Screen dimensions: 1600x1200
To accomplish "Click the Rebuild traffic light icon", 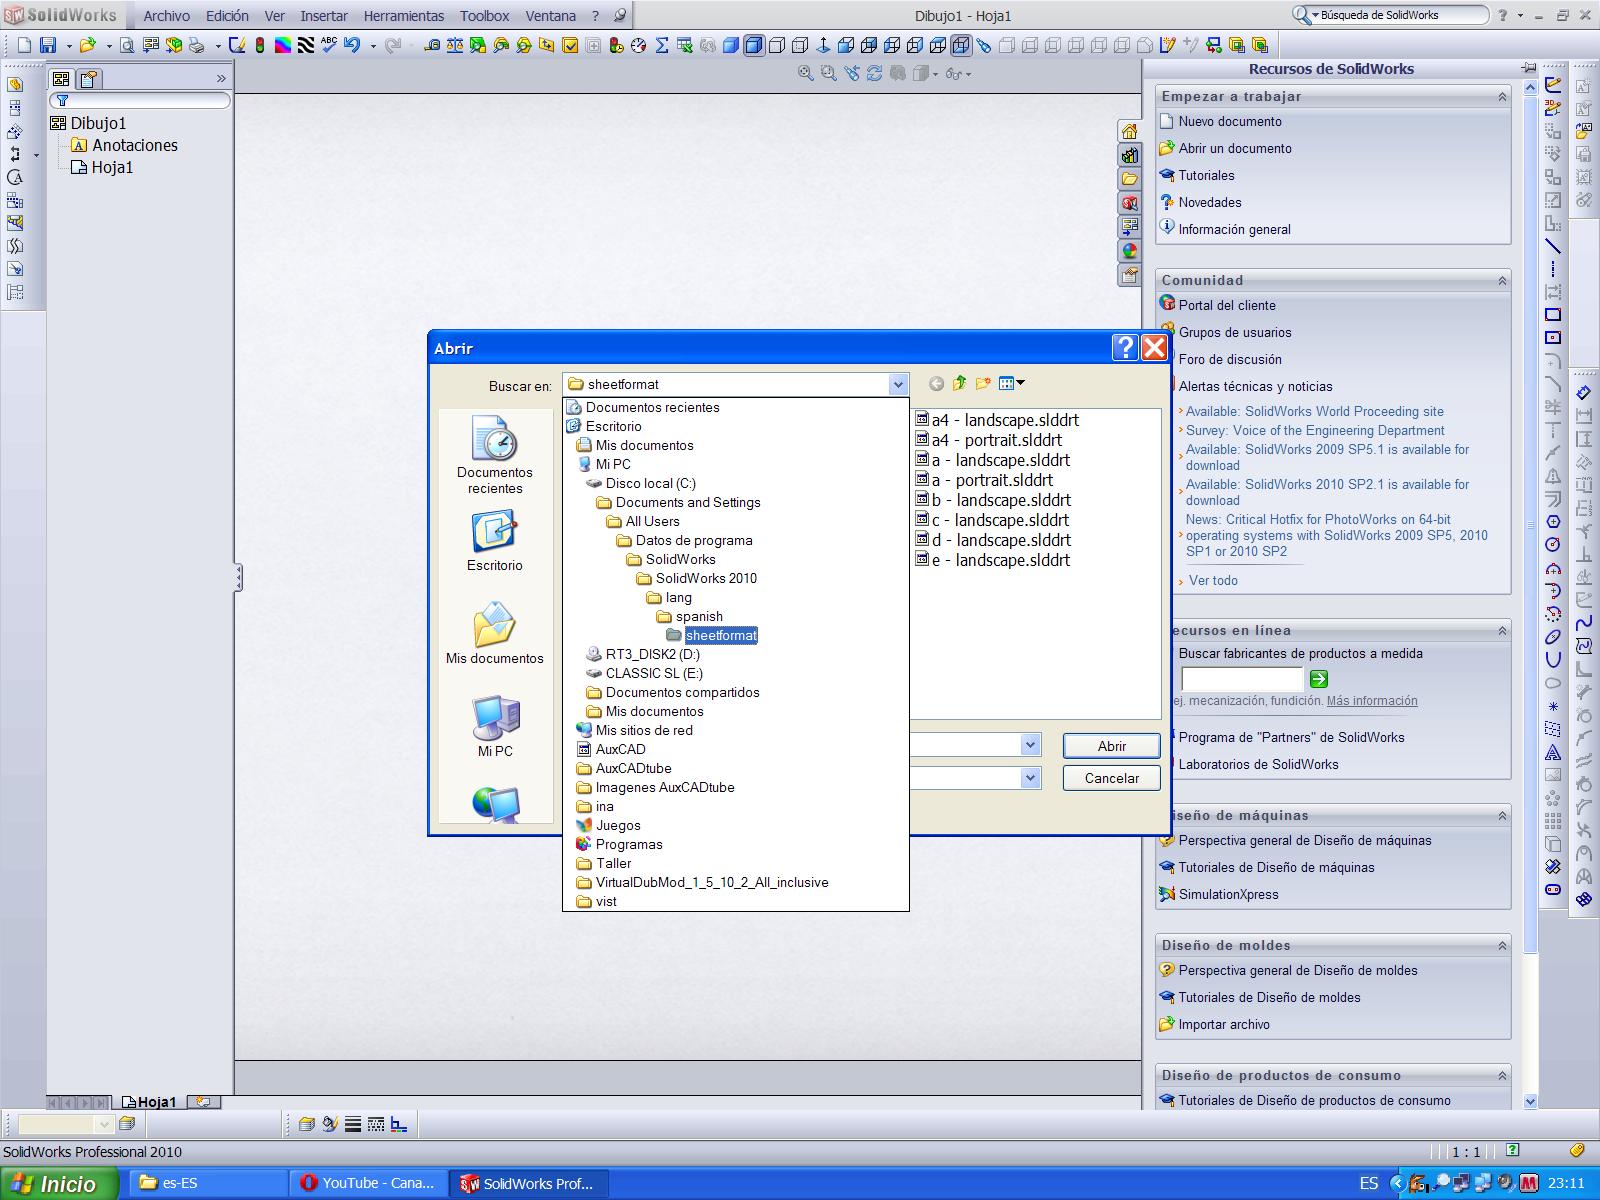I will pyautogui.click(x=260, y=45).
